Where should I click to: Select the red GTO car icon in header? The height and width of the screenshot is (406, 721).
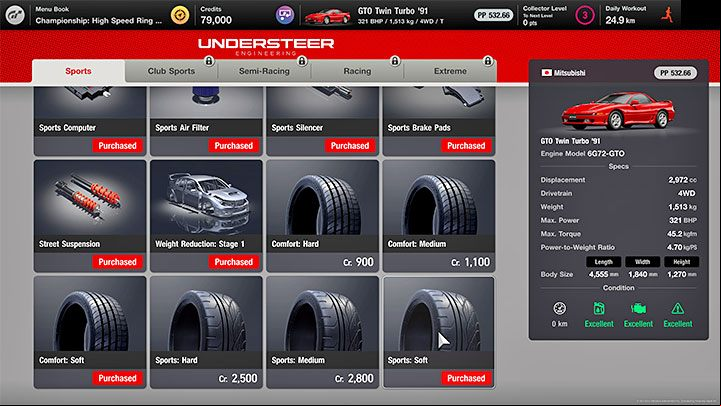pos(327,17)
